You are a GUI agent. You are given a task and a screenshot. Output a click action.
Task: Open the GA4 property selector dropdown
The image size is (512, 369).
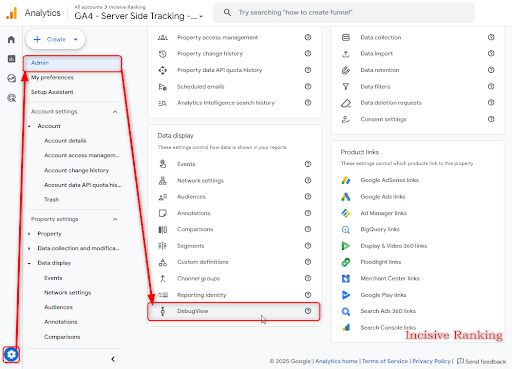point(139,16)
